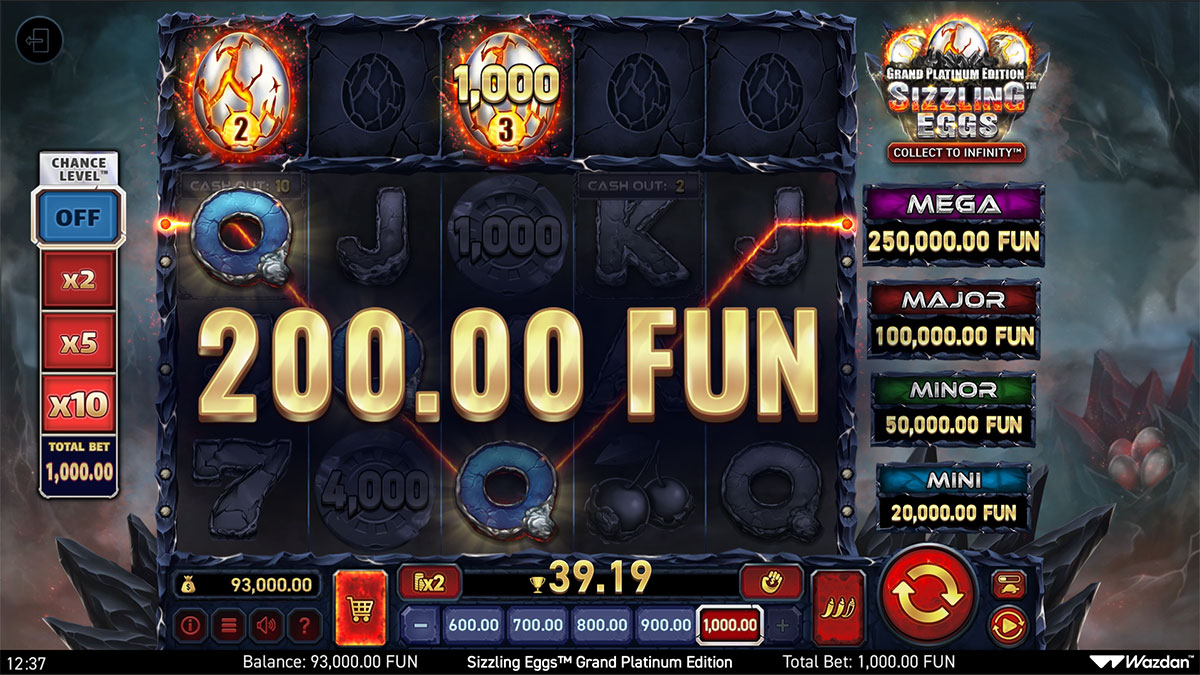Click the exit door icon
Image resolution: width=1200 pixels, height=675 pixels.
pos(40,41)
